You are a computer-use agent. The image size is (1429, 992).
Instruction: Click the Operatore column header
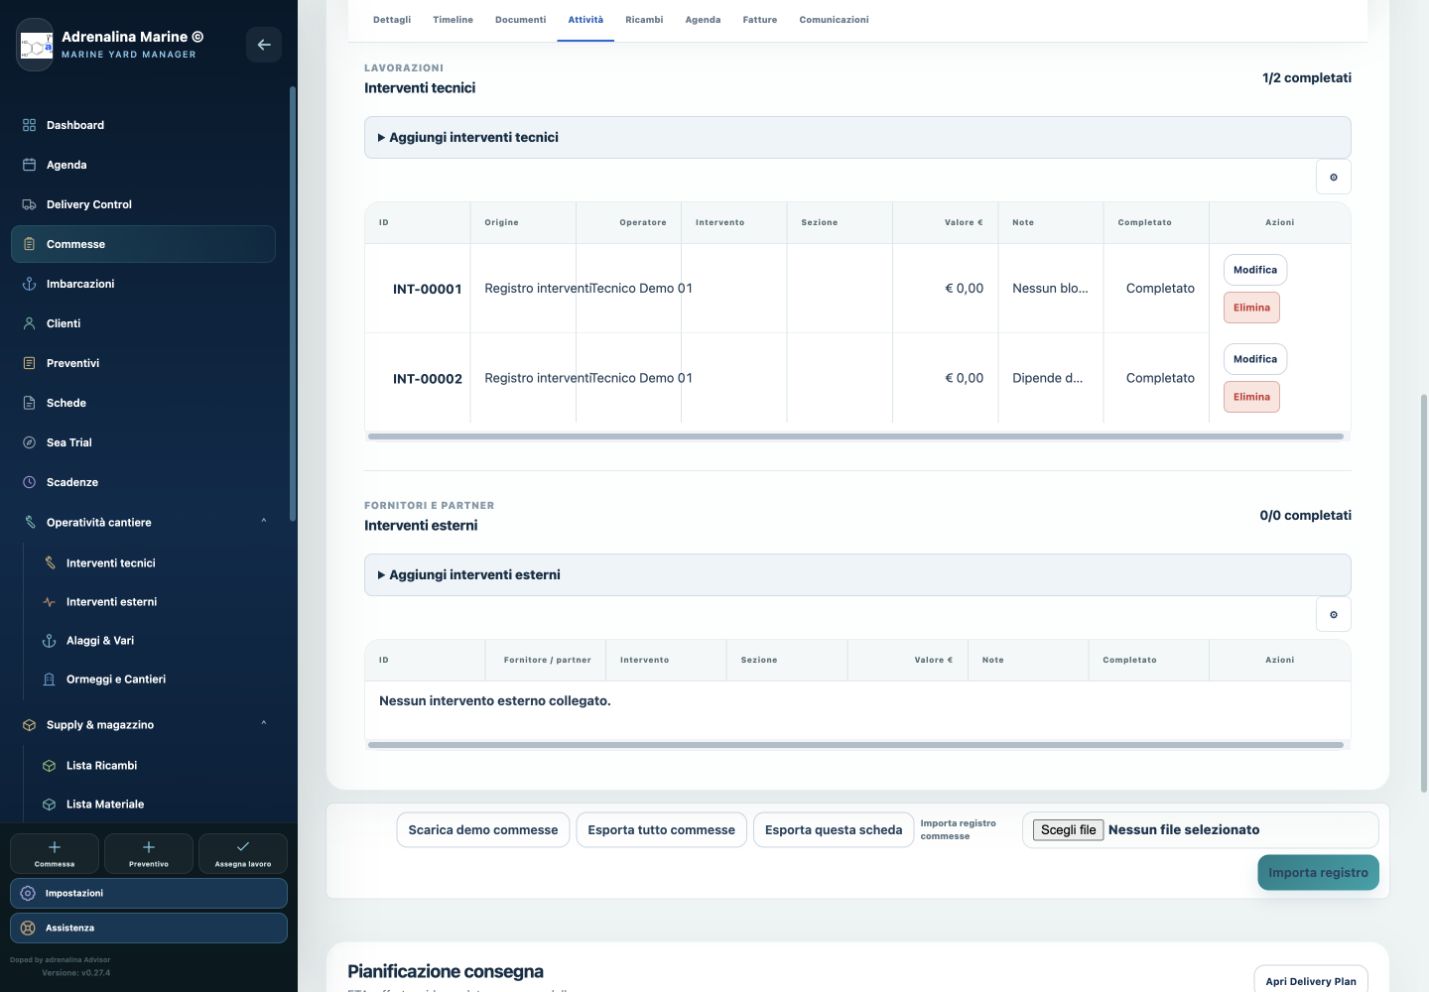click(x=628, y=222)
